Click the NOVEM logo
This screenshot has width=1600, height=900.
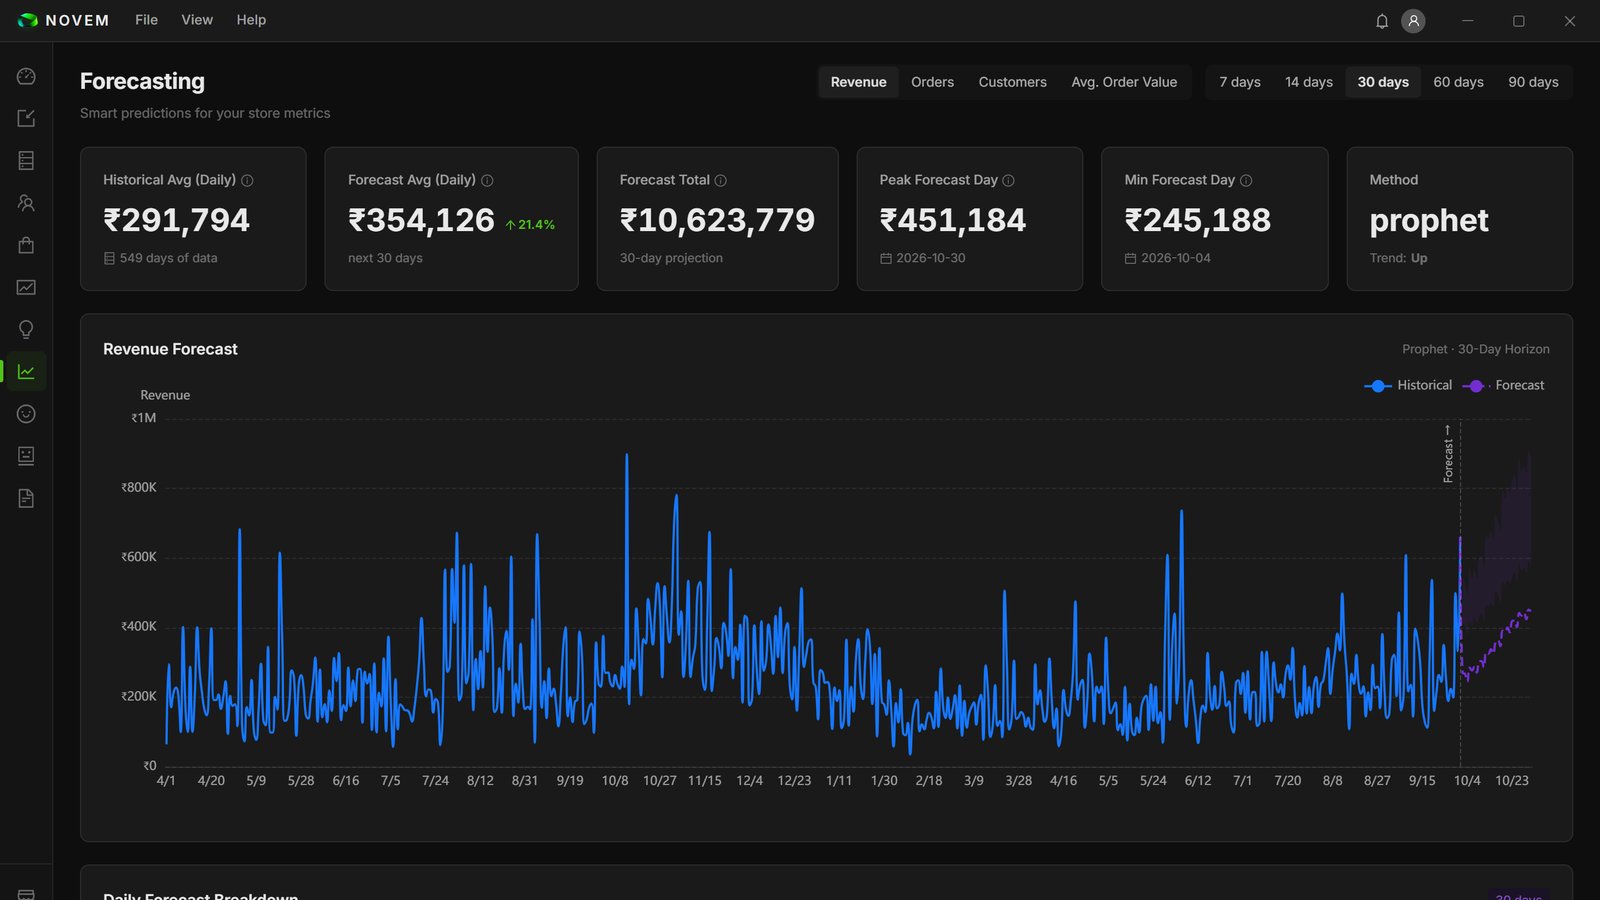(63, 20)
